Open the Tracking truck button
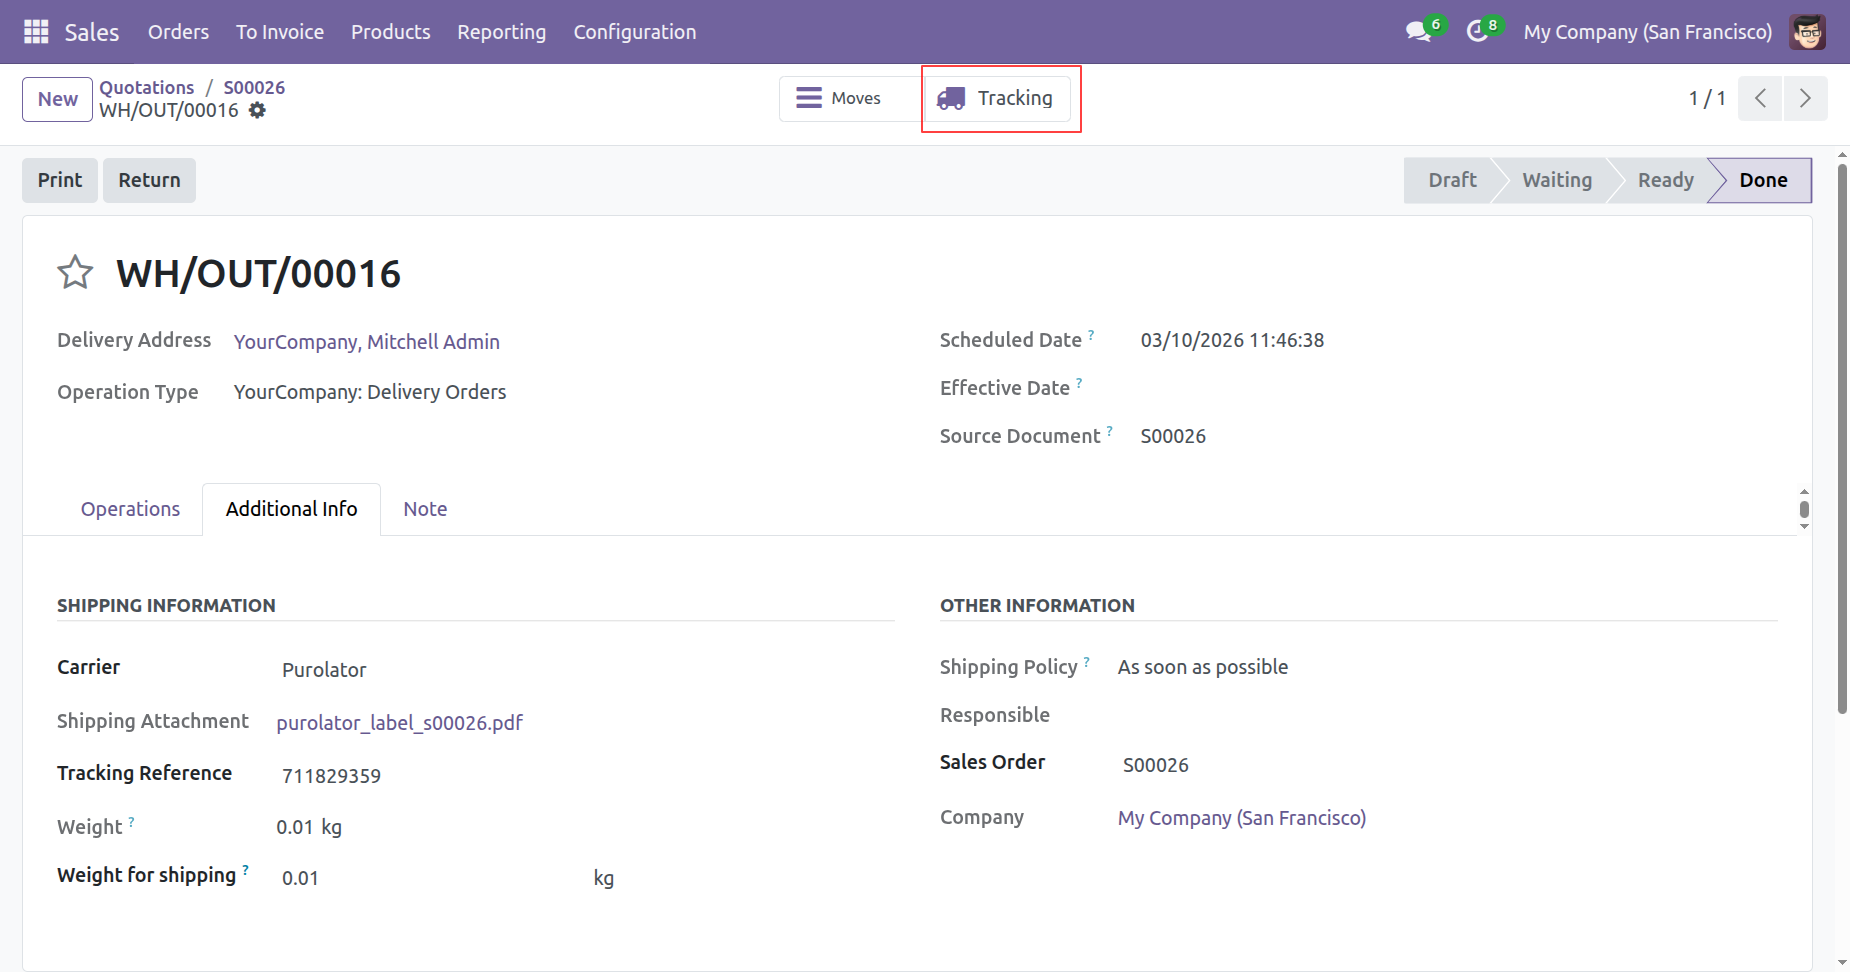Viewport: 1850px width, 972px height. tap(996, 98)
